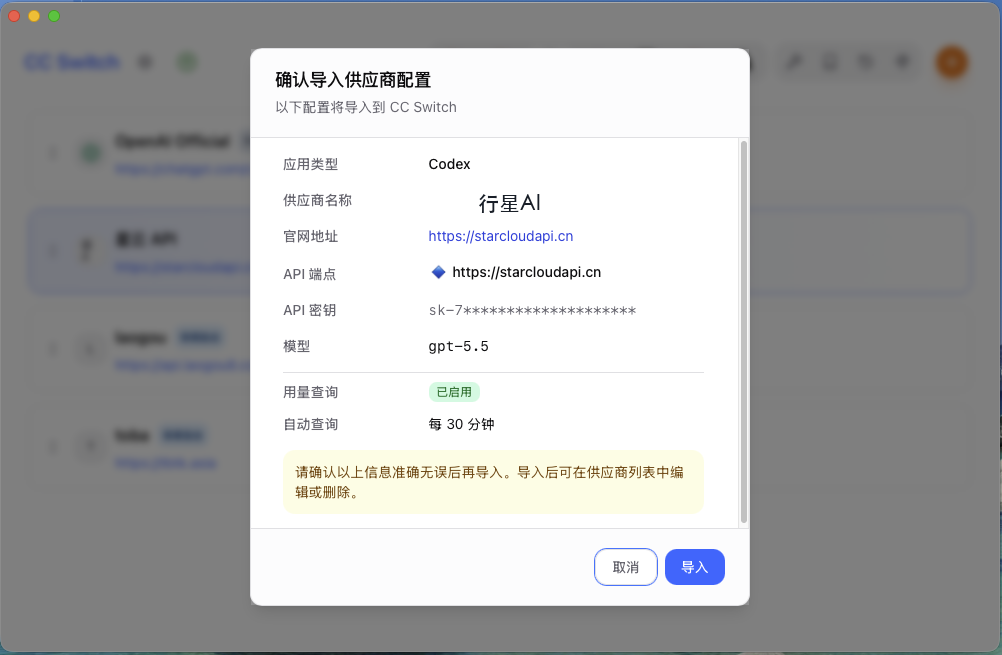Click the 供应商名称 label

[x=318, y=200]
